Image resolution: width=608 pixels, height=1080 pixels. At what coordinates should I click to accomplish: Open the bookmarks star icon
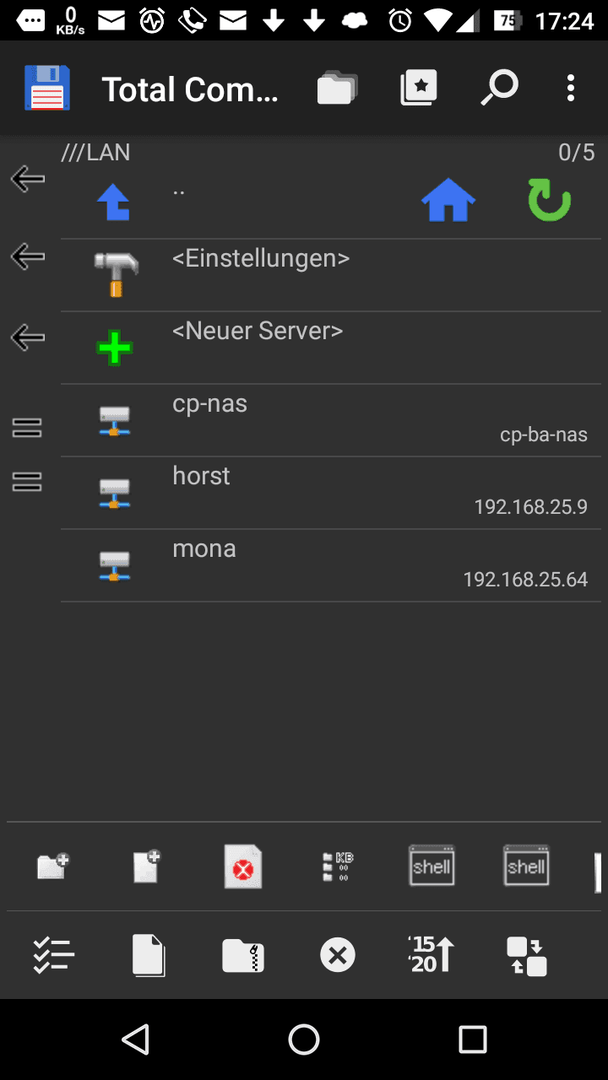click(x=419, y=88)
